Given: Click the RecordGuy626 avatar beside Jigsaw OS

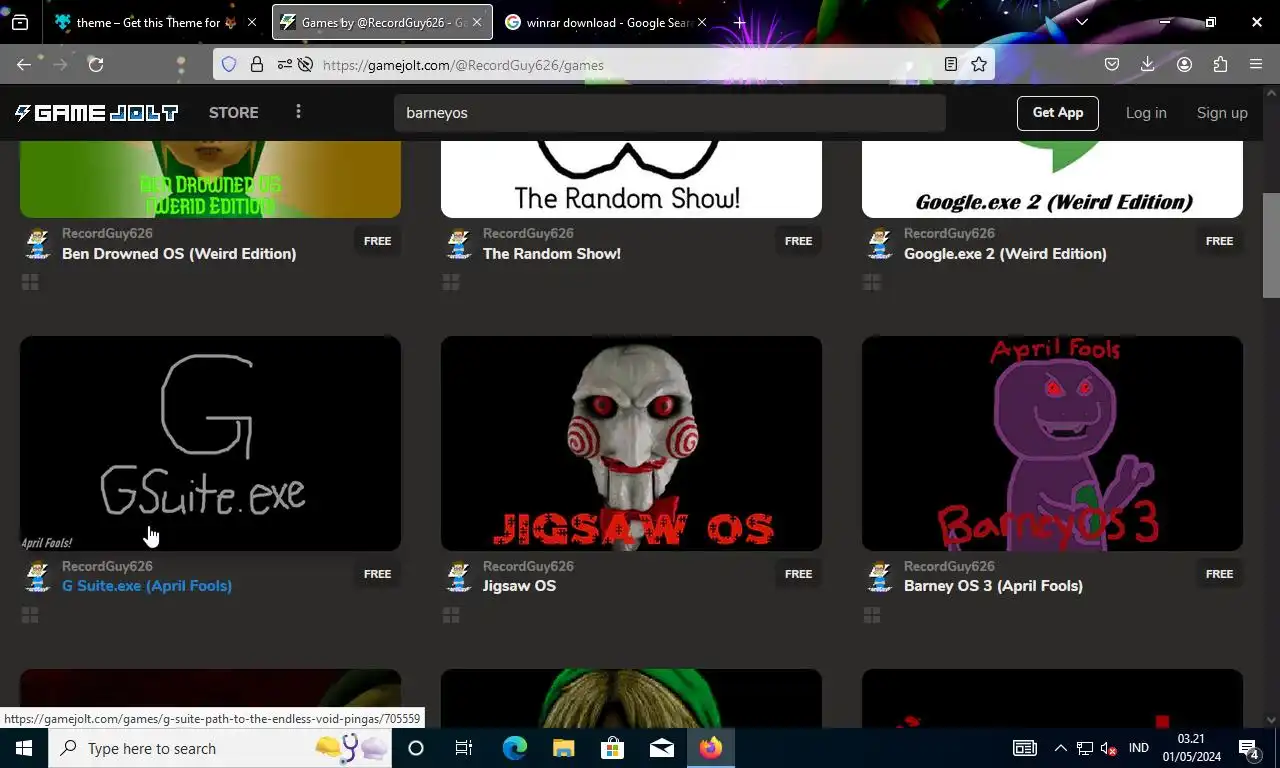Looking at the screenshot, I should click(x=459, y=577).
